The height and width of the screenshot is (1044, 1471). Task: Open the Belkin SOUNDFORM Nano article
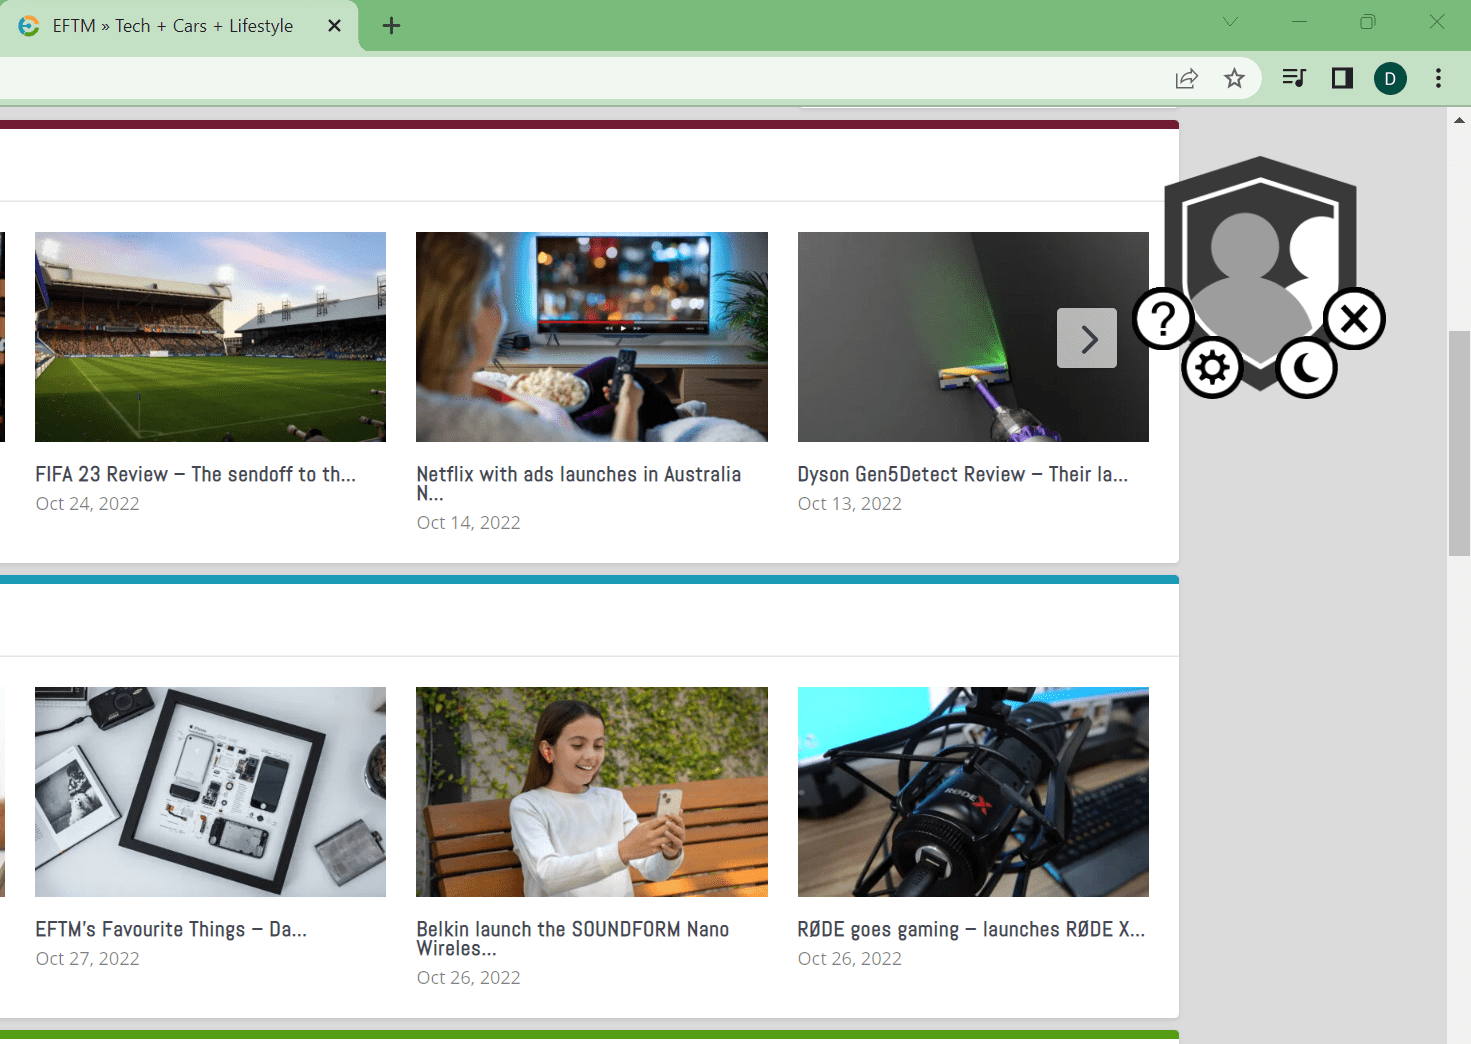coord(573,938)
